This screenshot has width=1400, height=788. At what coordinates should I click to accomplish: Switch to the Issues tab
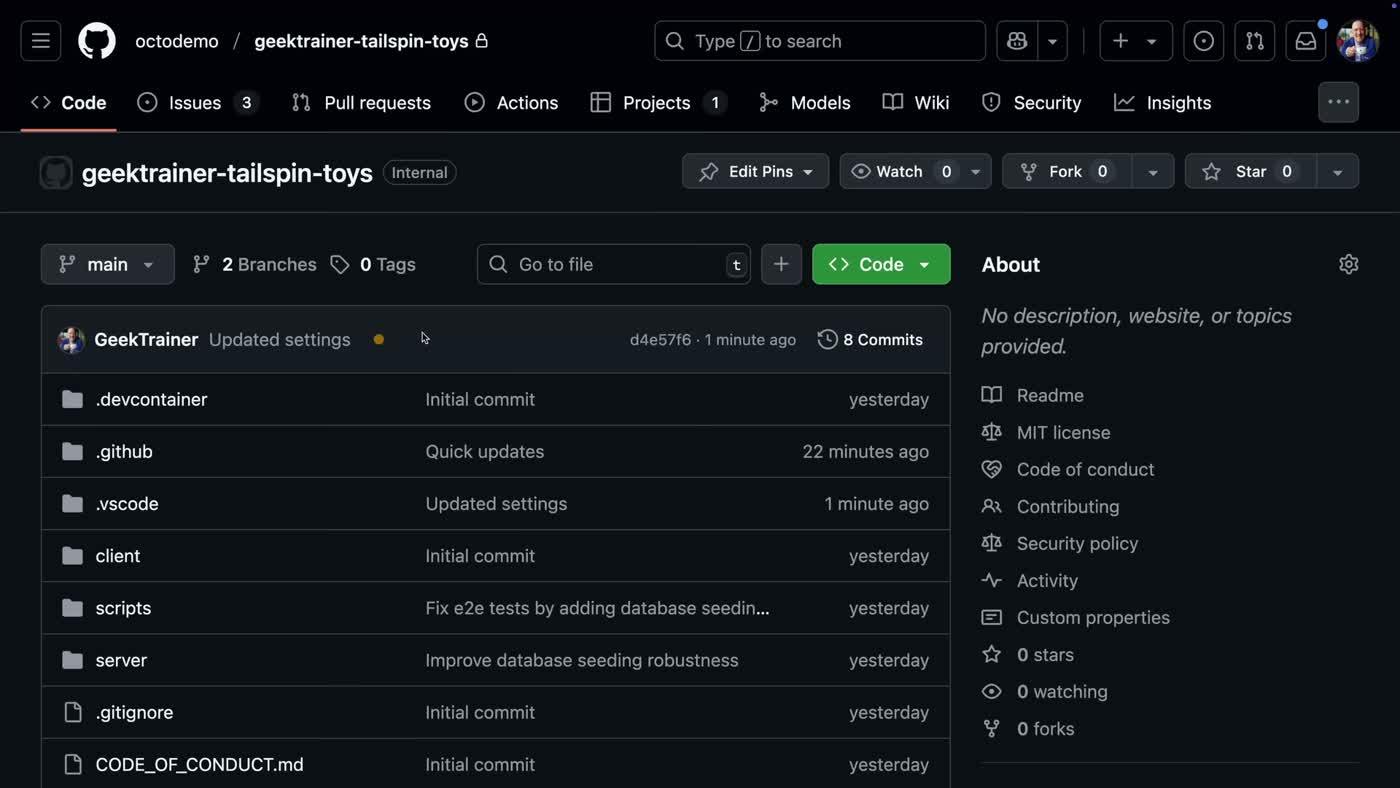pyautogui.click(x=198, y=102)
